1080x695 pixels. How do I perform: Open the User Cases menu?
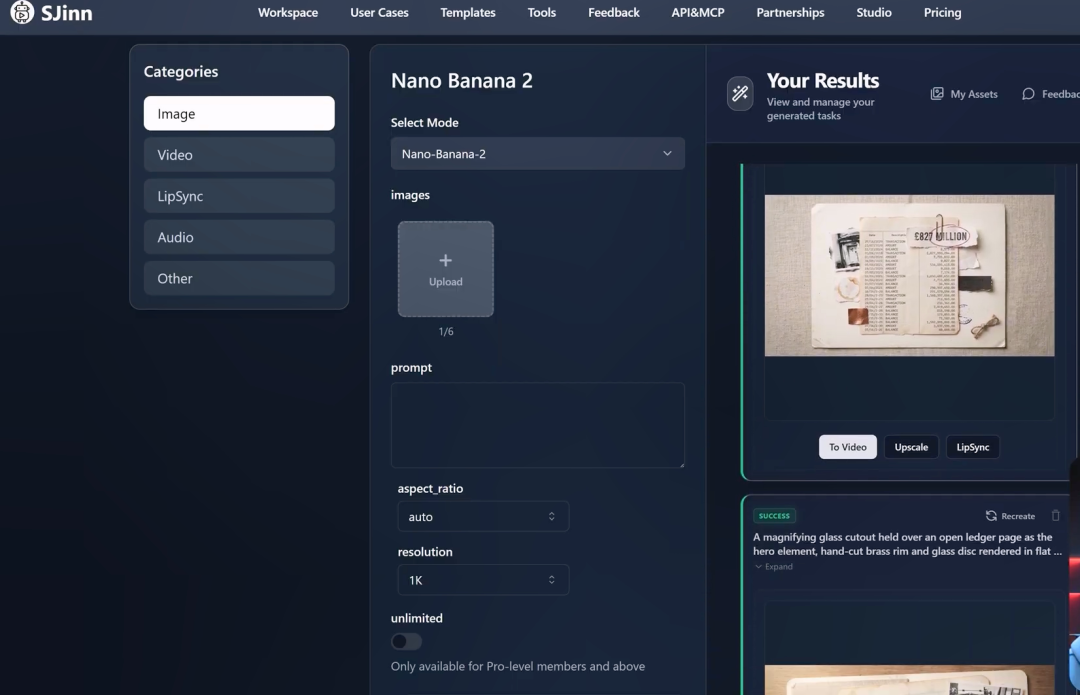(379, 12)
